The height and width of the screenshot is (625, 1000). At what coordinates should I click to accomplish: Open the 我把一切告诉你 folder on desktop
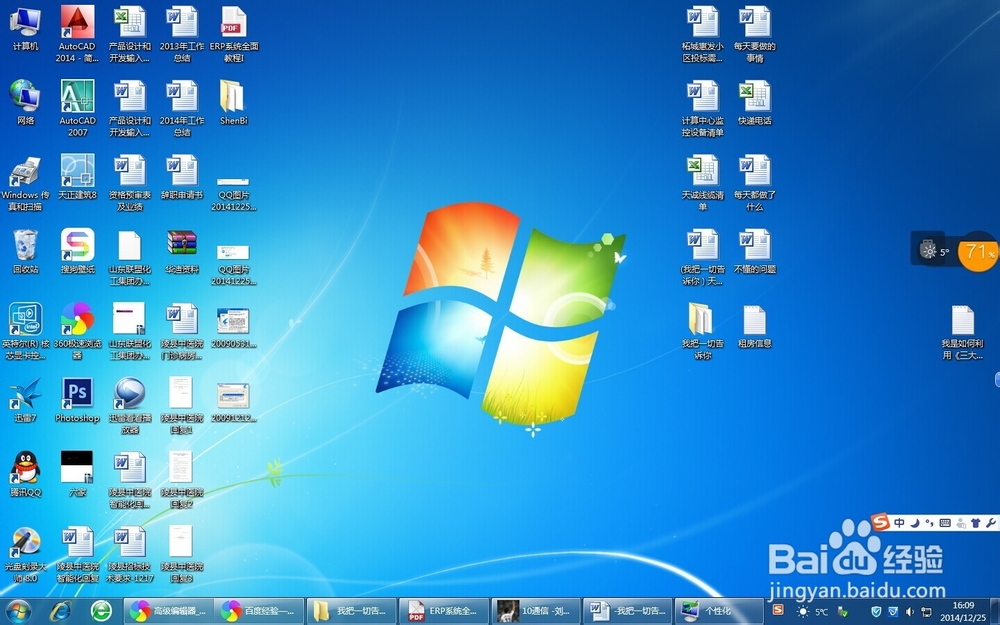702,331
